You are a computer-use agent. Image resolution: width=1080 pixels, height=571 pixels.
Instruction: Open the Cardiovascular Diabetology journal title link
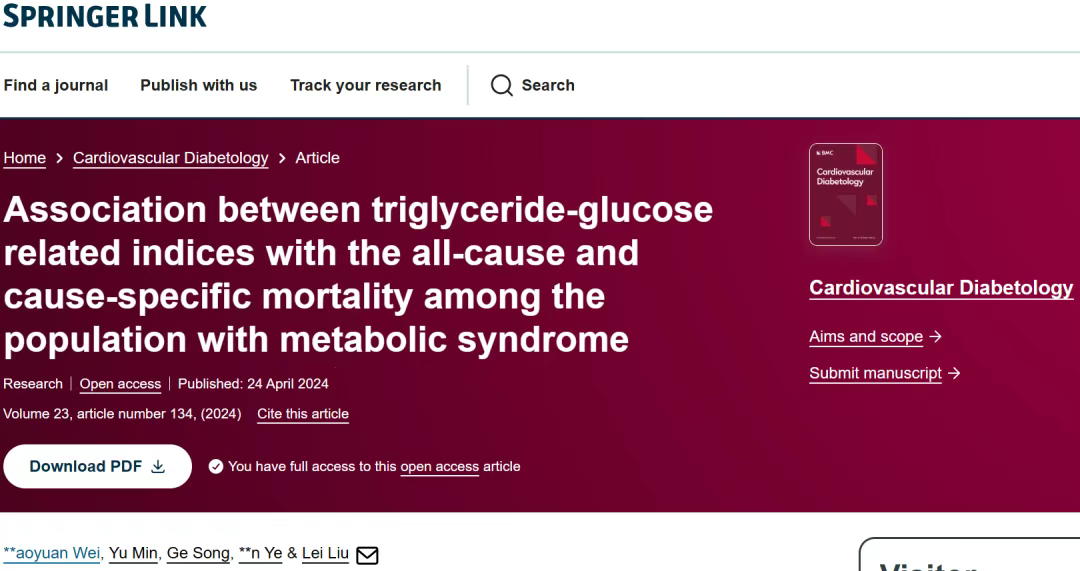pos(941,288)
